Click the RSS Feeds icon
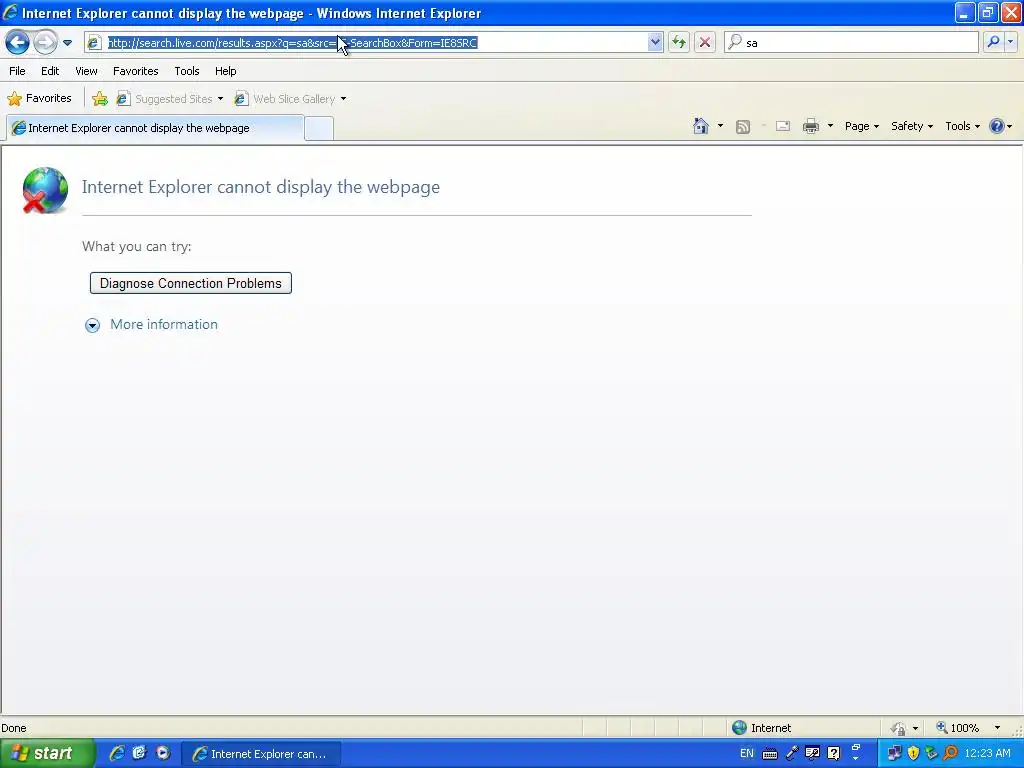The height and width of the screenshot is (768, 1024). (x=743, y=127)
